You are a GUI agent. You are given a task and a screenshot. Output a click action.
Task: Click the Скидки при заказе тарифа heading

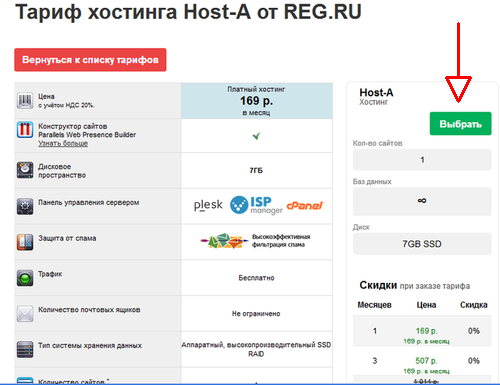point(415,285)
